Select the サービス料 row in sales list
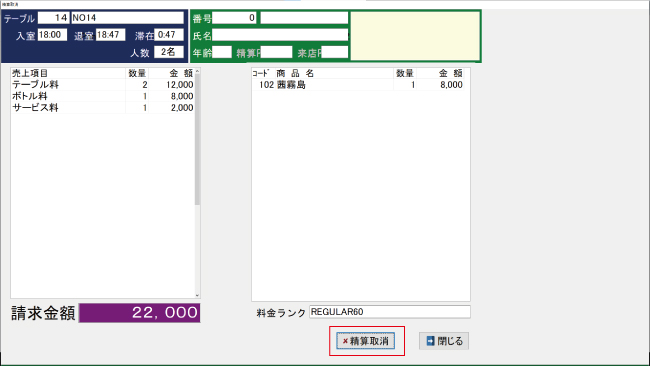This screenshot has height=366, width=650. [x=102, y=108]
